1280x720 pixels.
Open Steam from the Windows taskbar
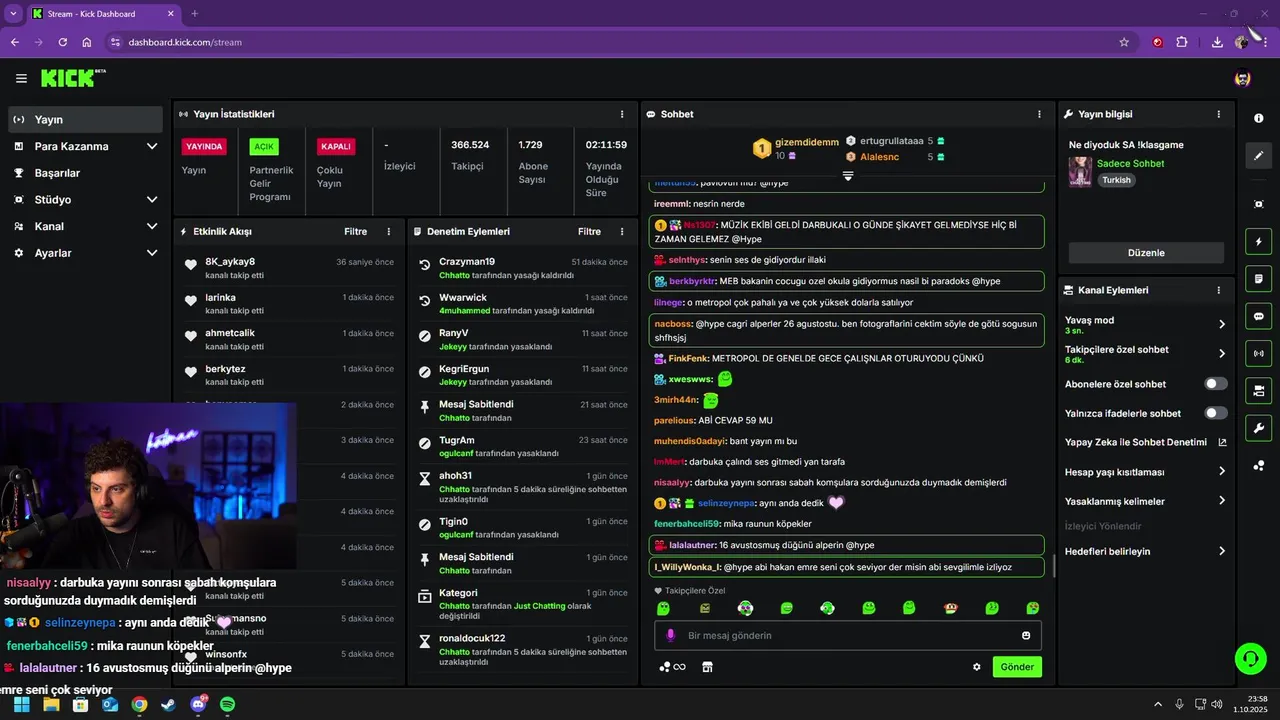click(168, 704)
